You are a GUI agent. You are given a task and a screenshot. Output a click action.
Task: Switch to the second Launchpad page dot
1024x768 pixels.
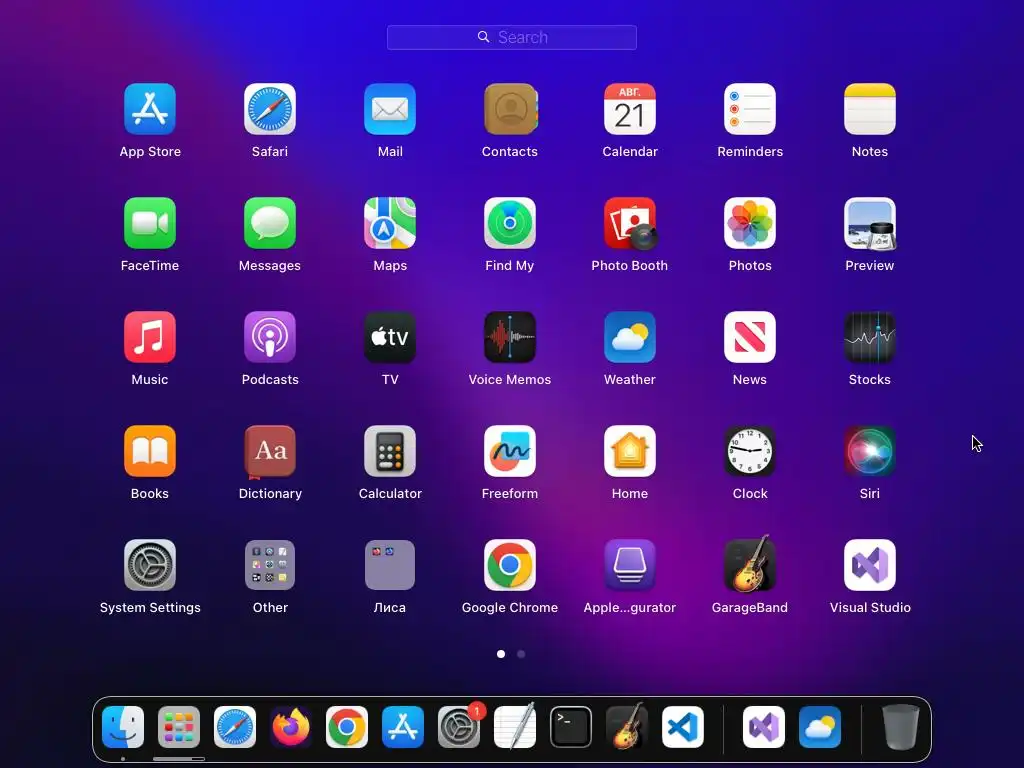coord(521,654)
